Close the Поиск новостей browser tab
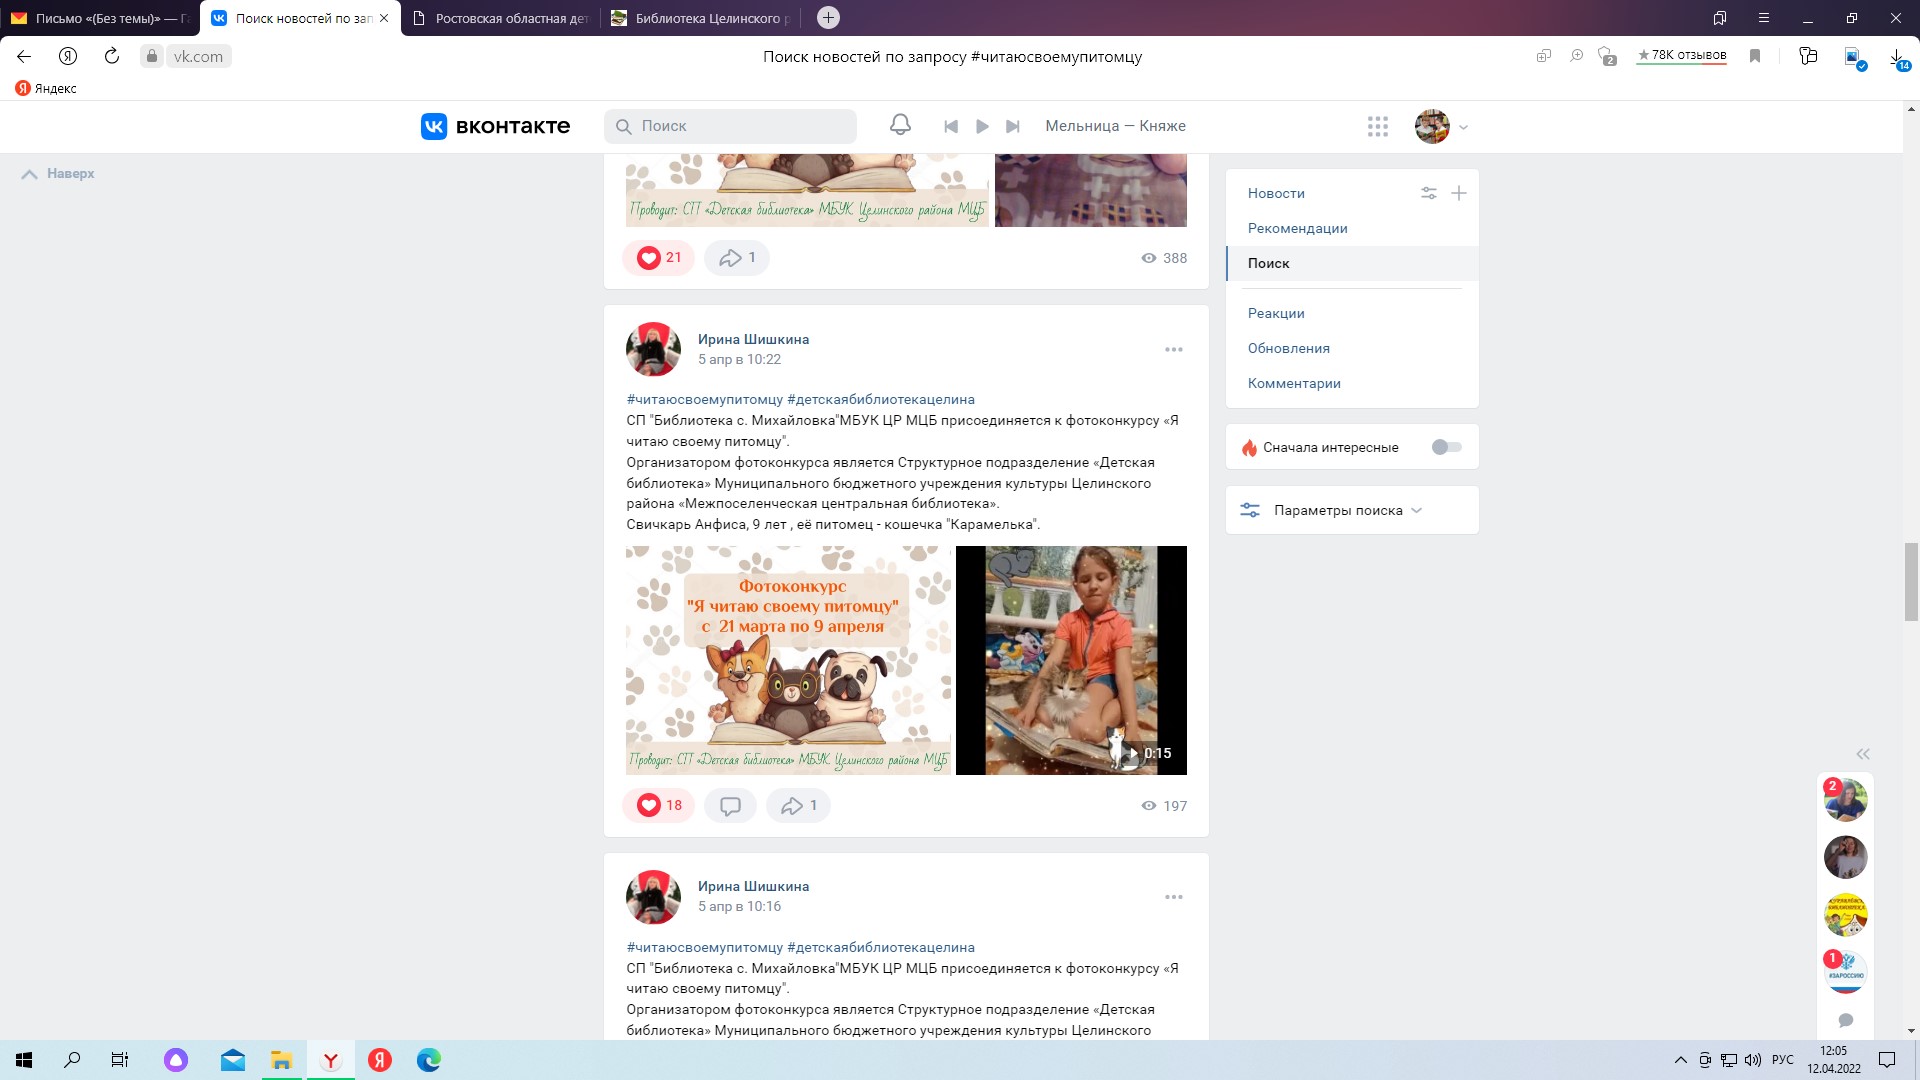 pos(384,18)
